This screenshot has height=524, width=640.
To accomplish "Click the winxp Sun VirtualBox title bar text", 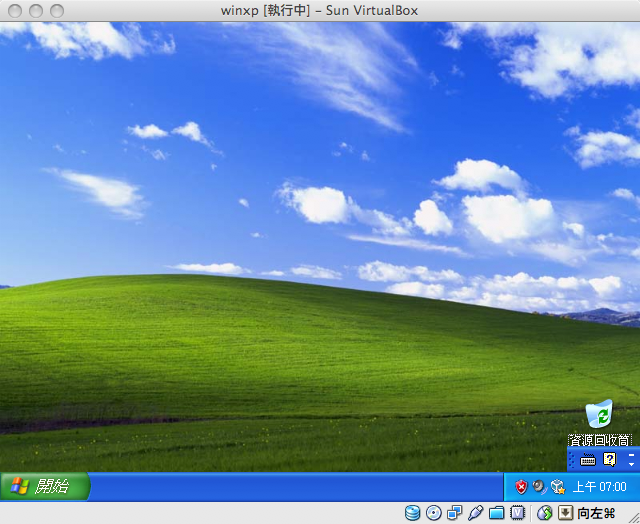I will pos(320,11).
